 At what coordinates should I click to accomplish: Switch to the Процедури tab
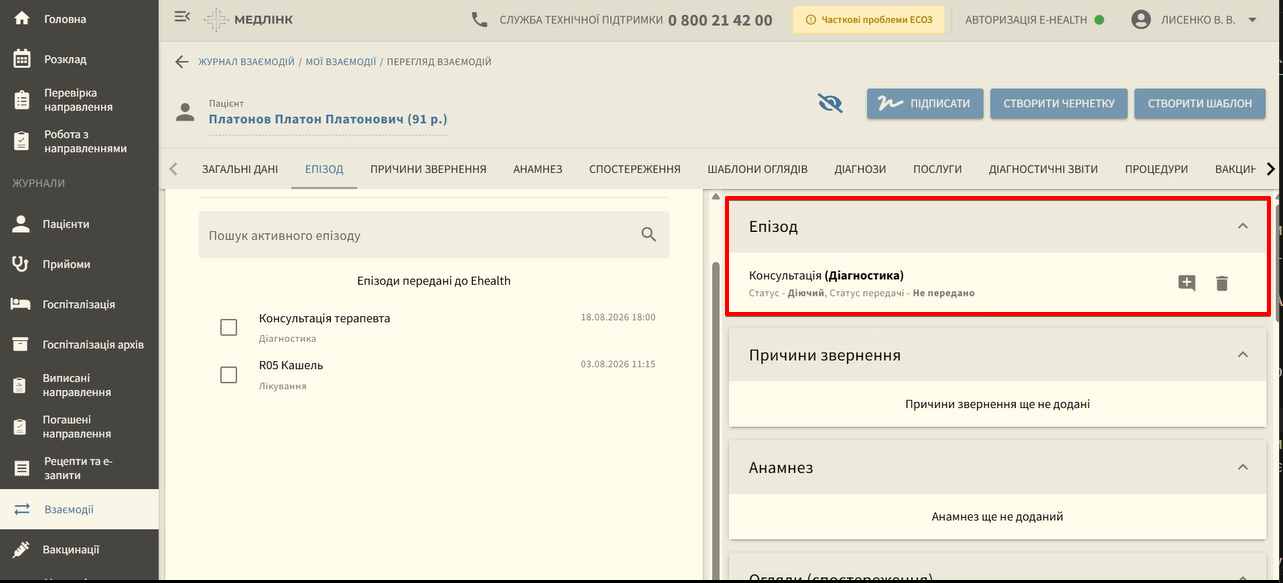(x=1156, y=169)
